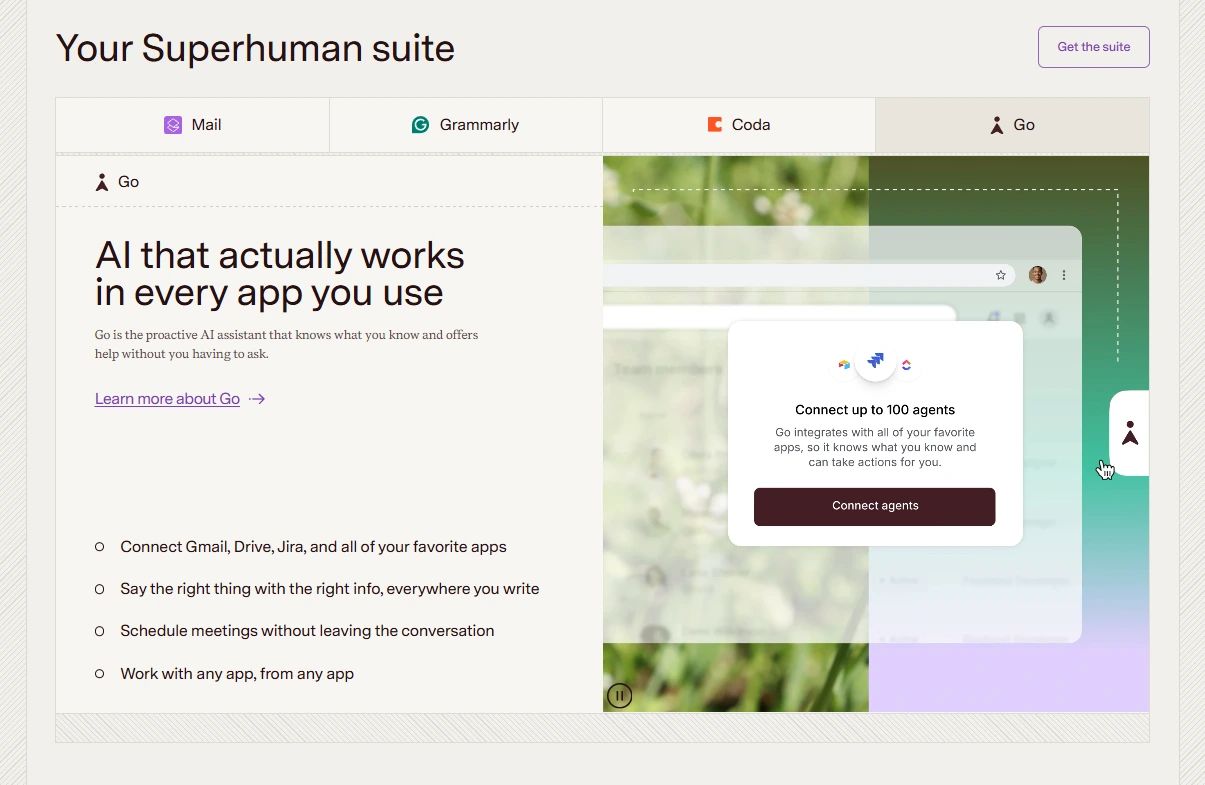Click the orange Coda logo icon

tap(714, 125)
